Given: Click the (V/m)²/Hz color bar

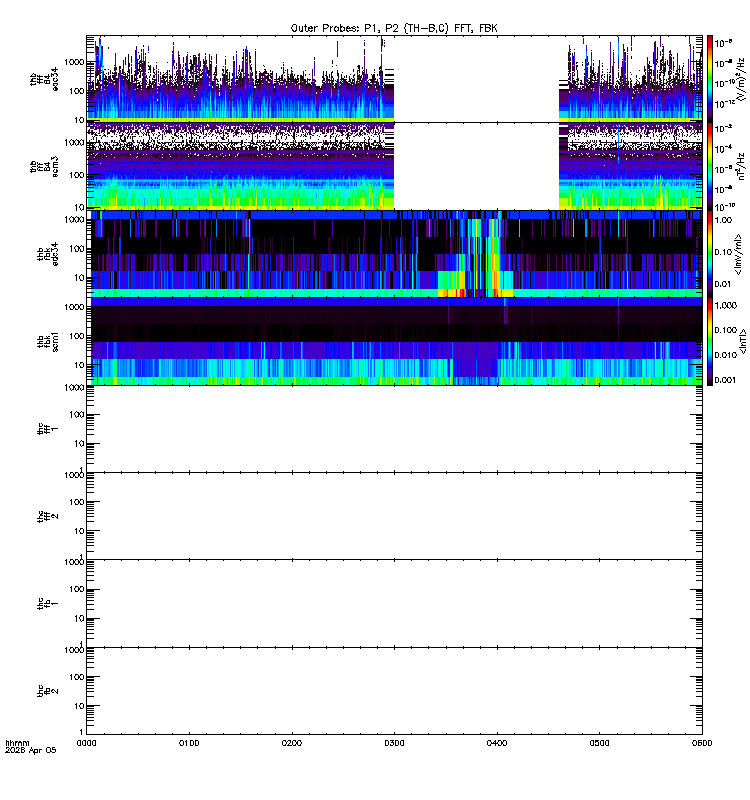Looking at the screenshot, I should [710, 79].
